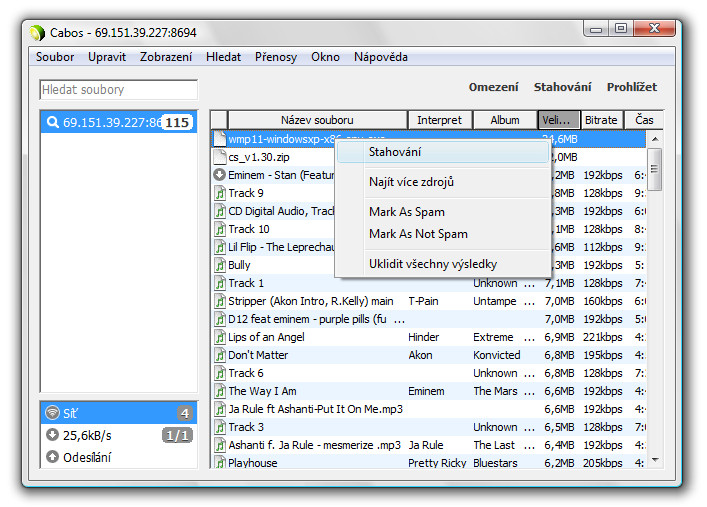Click the music icon of Track 9

(220, 193)
